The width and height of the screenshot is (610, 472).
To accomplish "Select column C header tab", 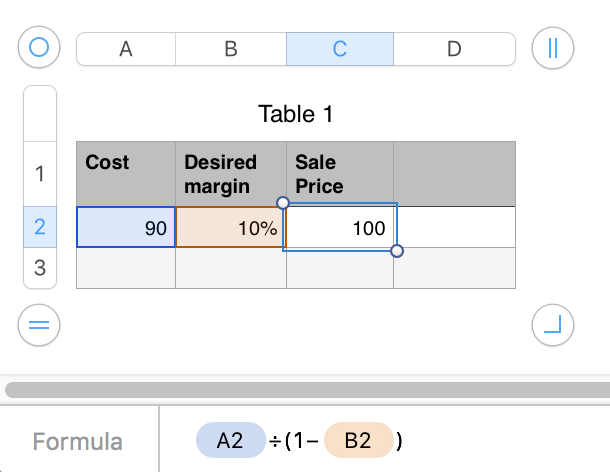I will [x=340, y=49].
